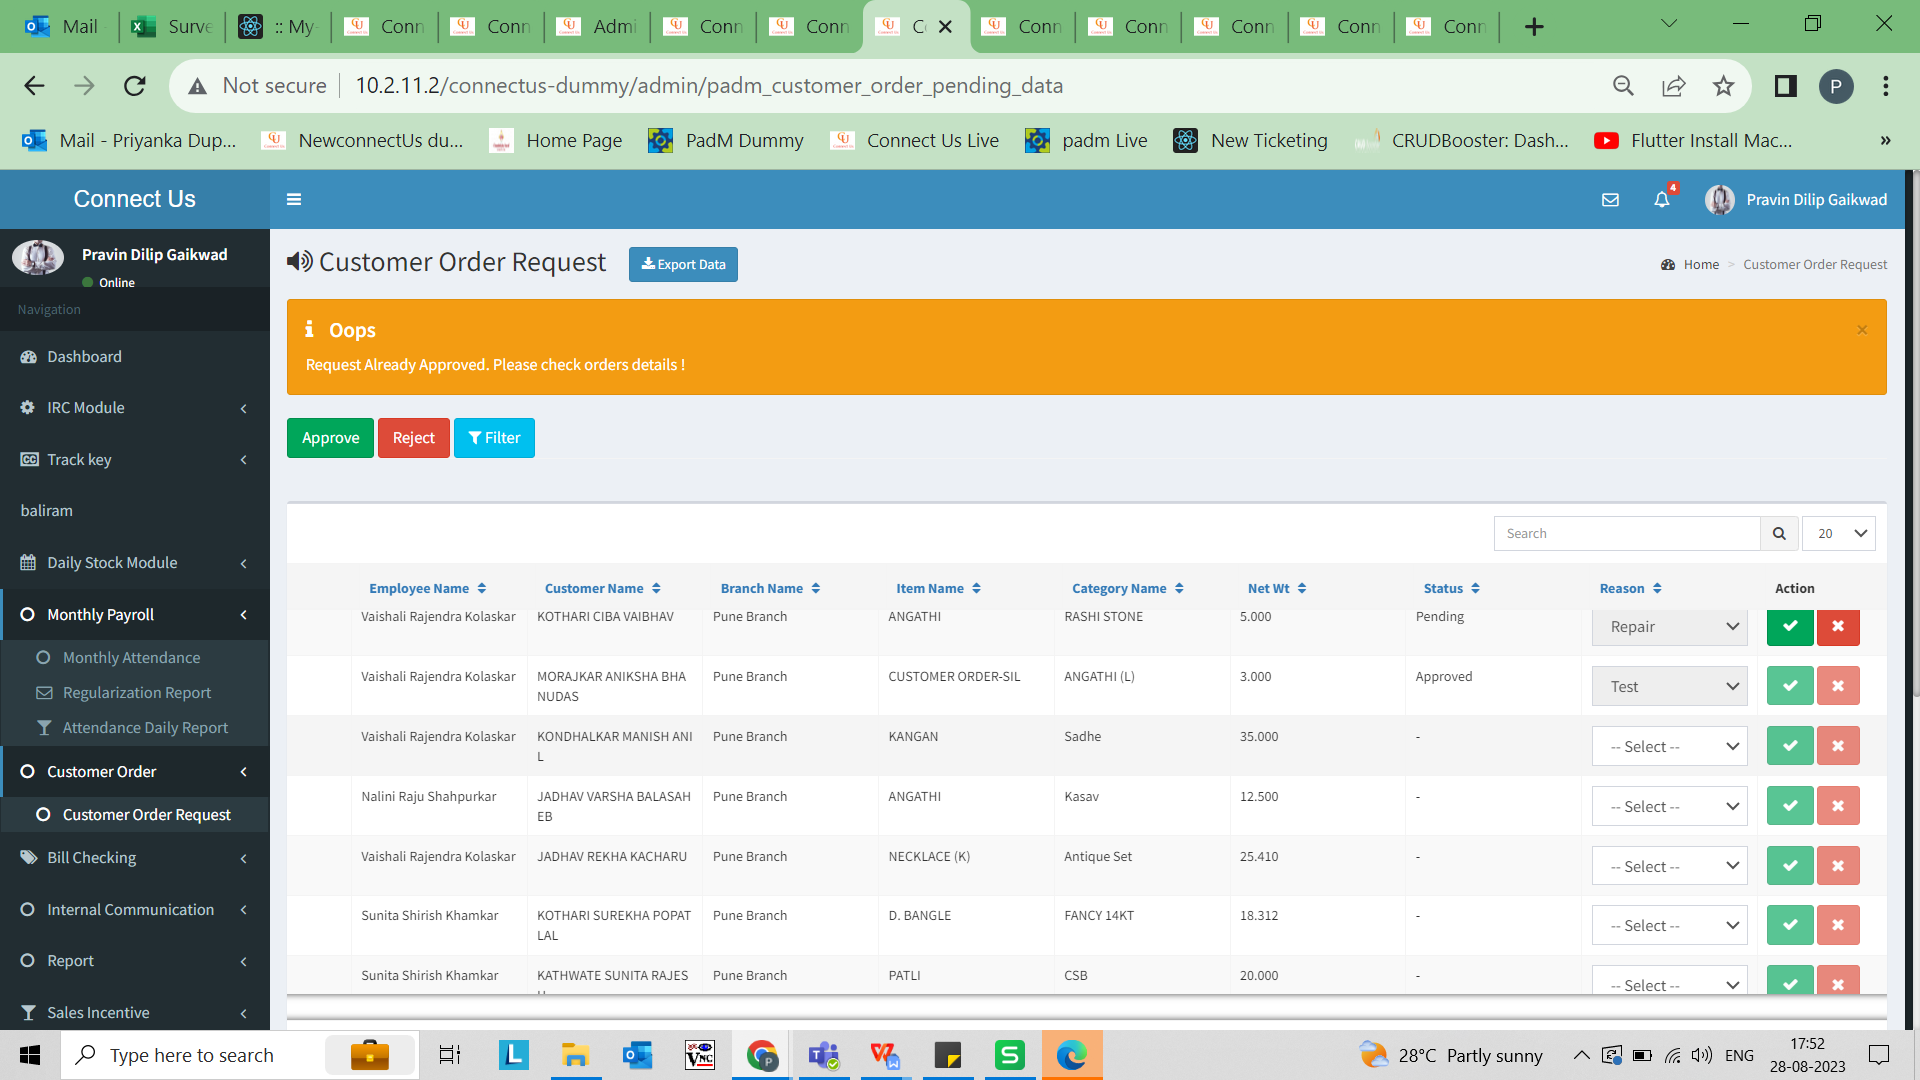This screenshot has height=1080, width=1920.
Task: Click the Windows Start button
Action: tap(30, 1055)
